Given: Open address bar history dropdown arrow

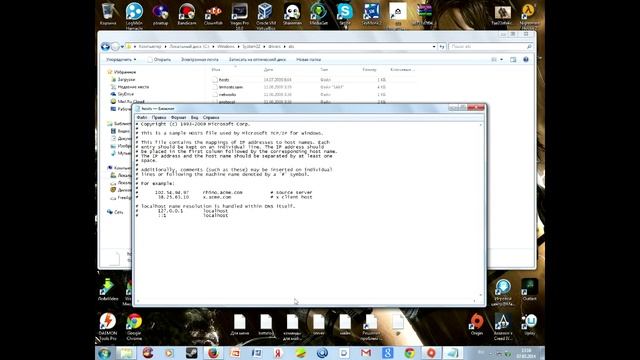Looking at the screenshot, I should [x=434, y=47].
